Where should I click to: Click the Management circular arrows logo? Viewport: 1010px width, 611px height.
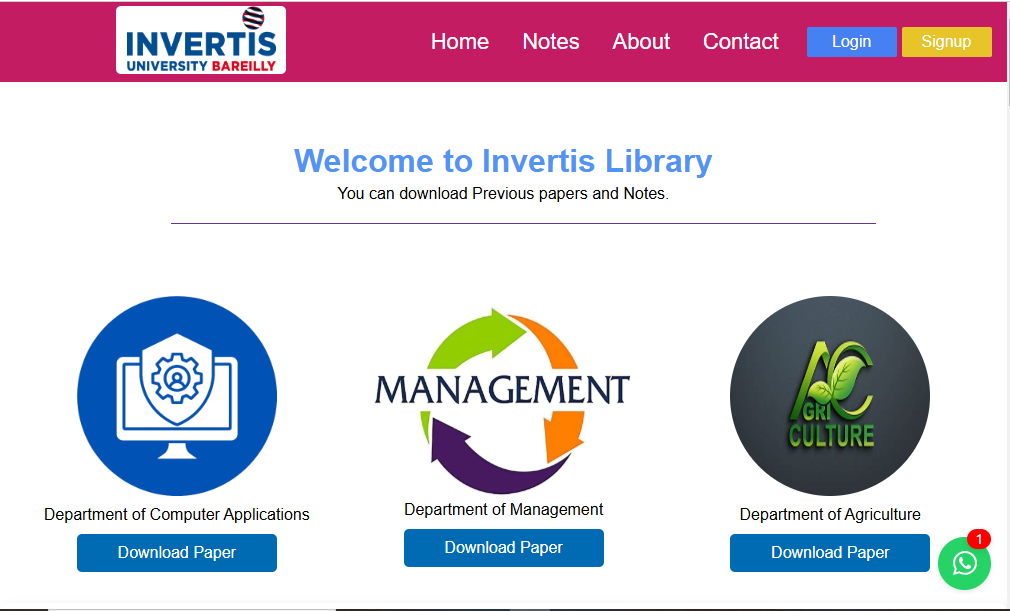pos(503,400)
